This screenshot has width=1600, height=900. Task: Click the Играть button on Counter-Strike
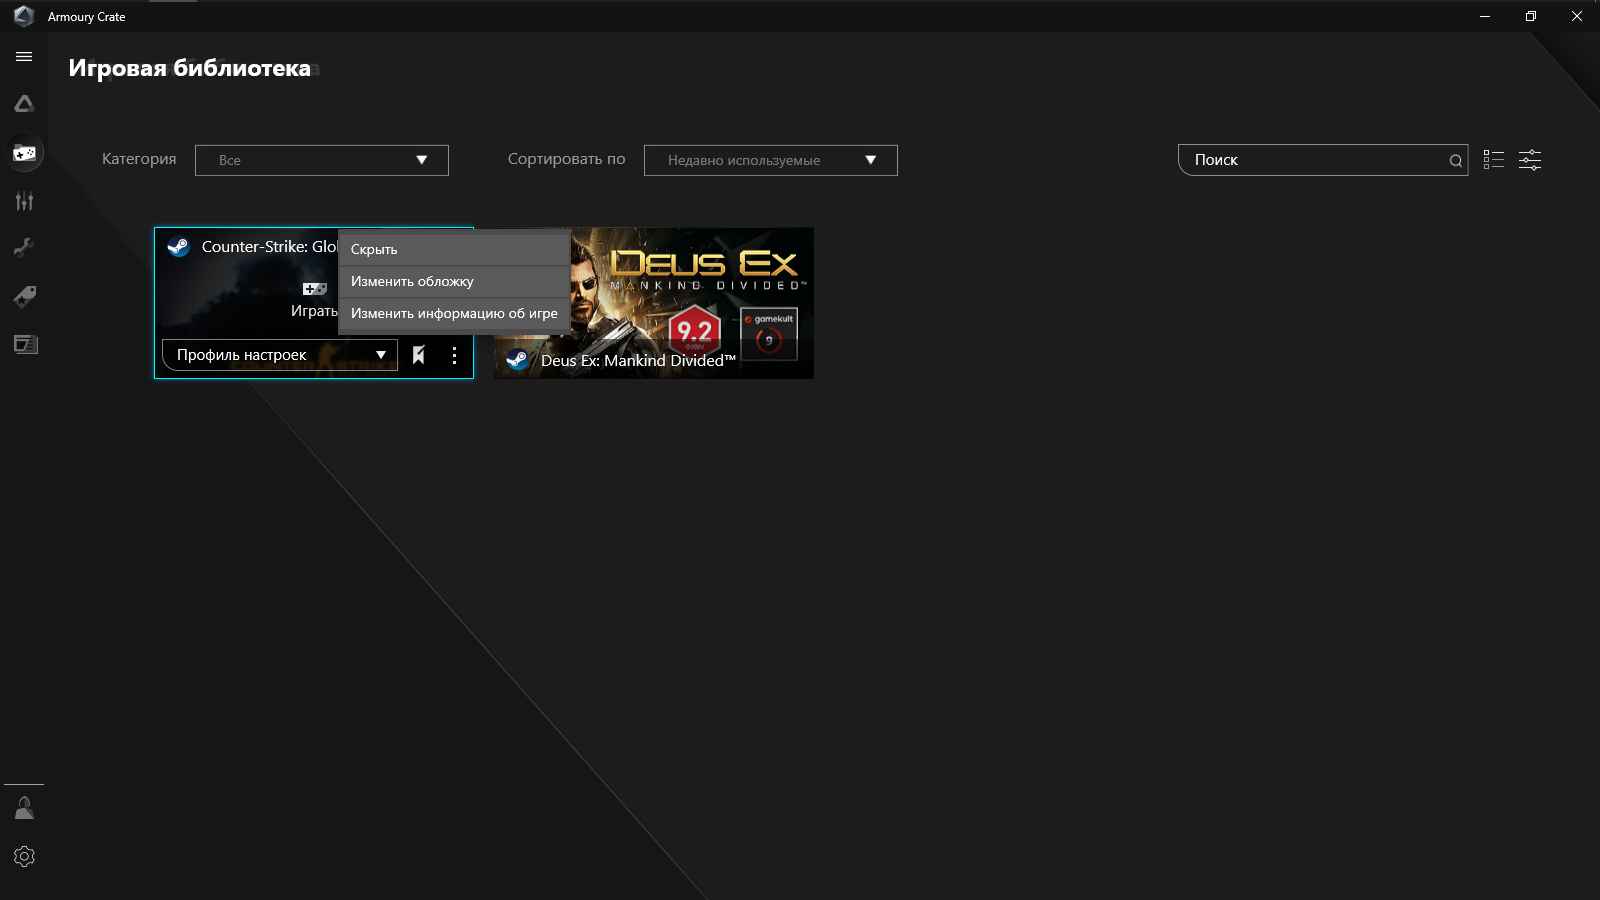coord(314,311)
